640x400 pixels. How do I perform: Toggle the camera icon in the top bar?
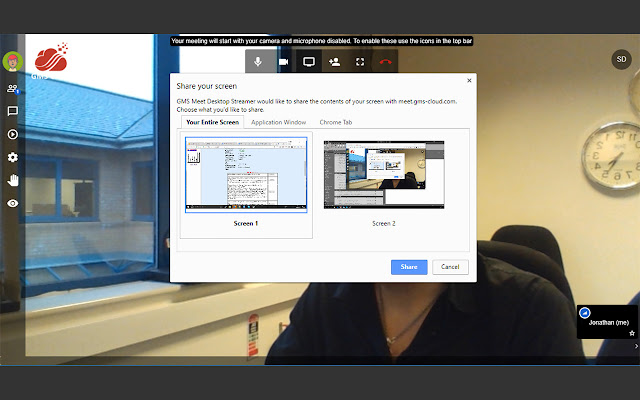point(283,62)
